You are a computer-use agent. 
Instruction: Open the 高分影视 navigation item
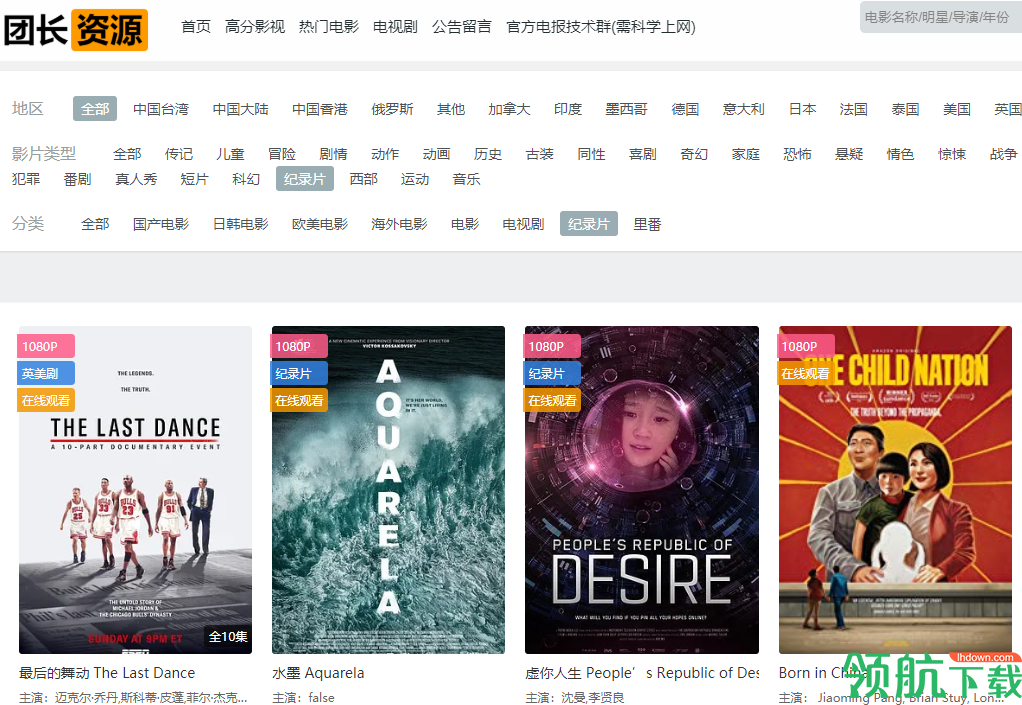tap(255, 27)
